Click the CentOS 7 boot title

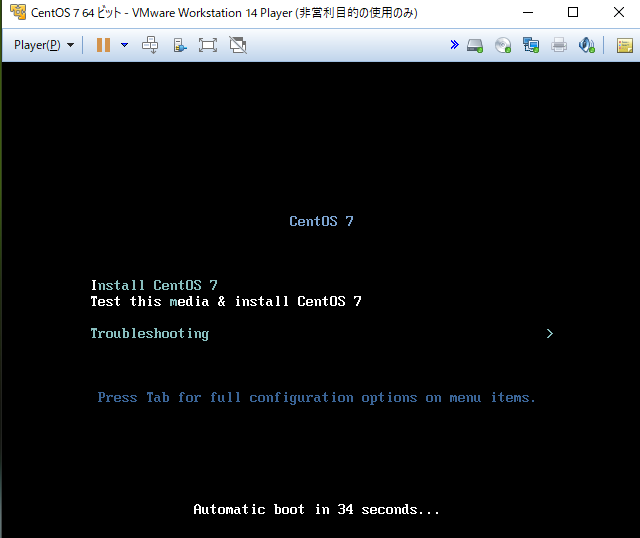[321, 221]
